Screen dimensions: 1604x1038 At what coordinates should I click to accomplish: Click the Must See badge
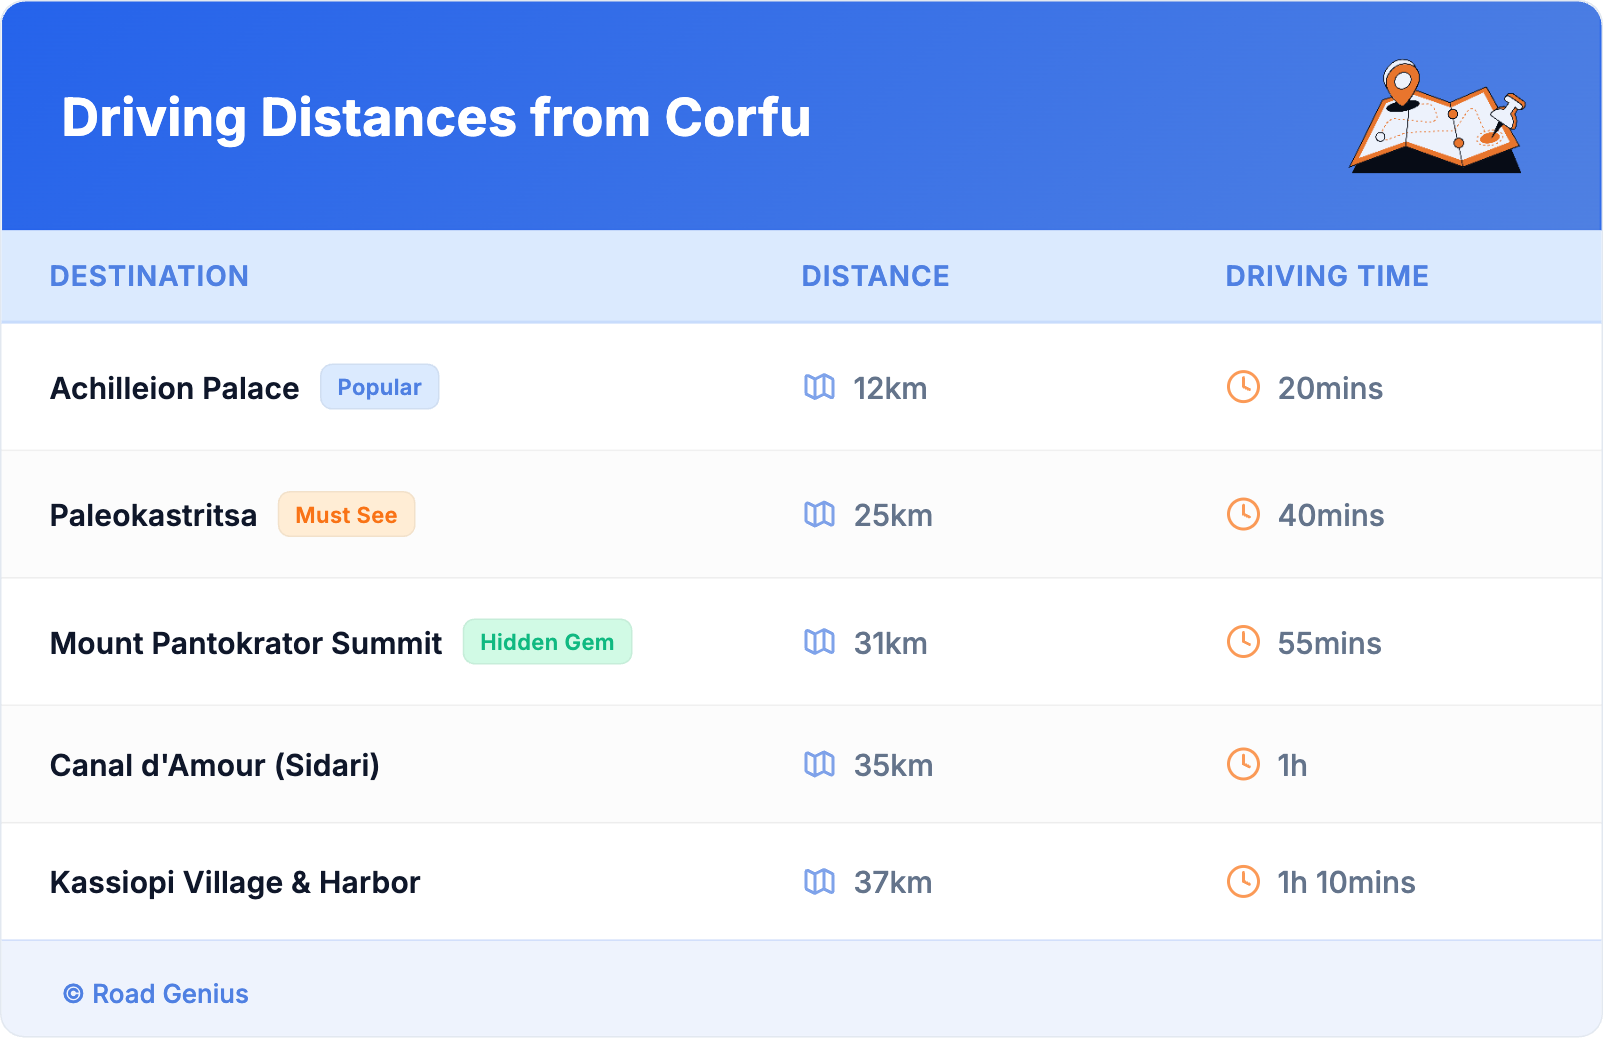point(346,515)
